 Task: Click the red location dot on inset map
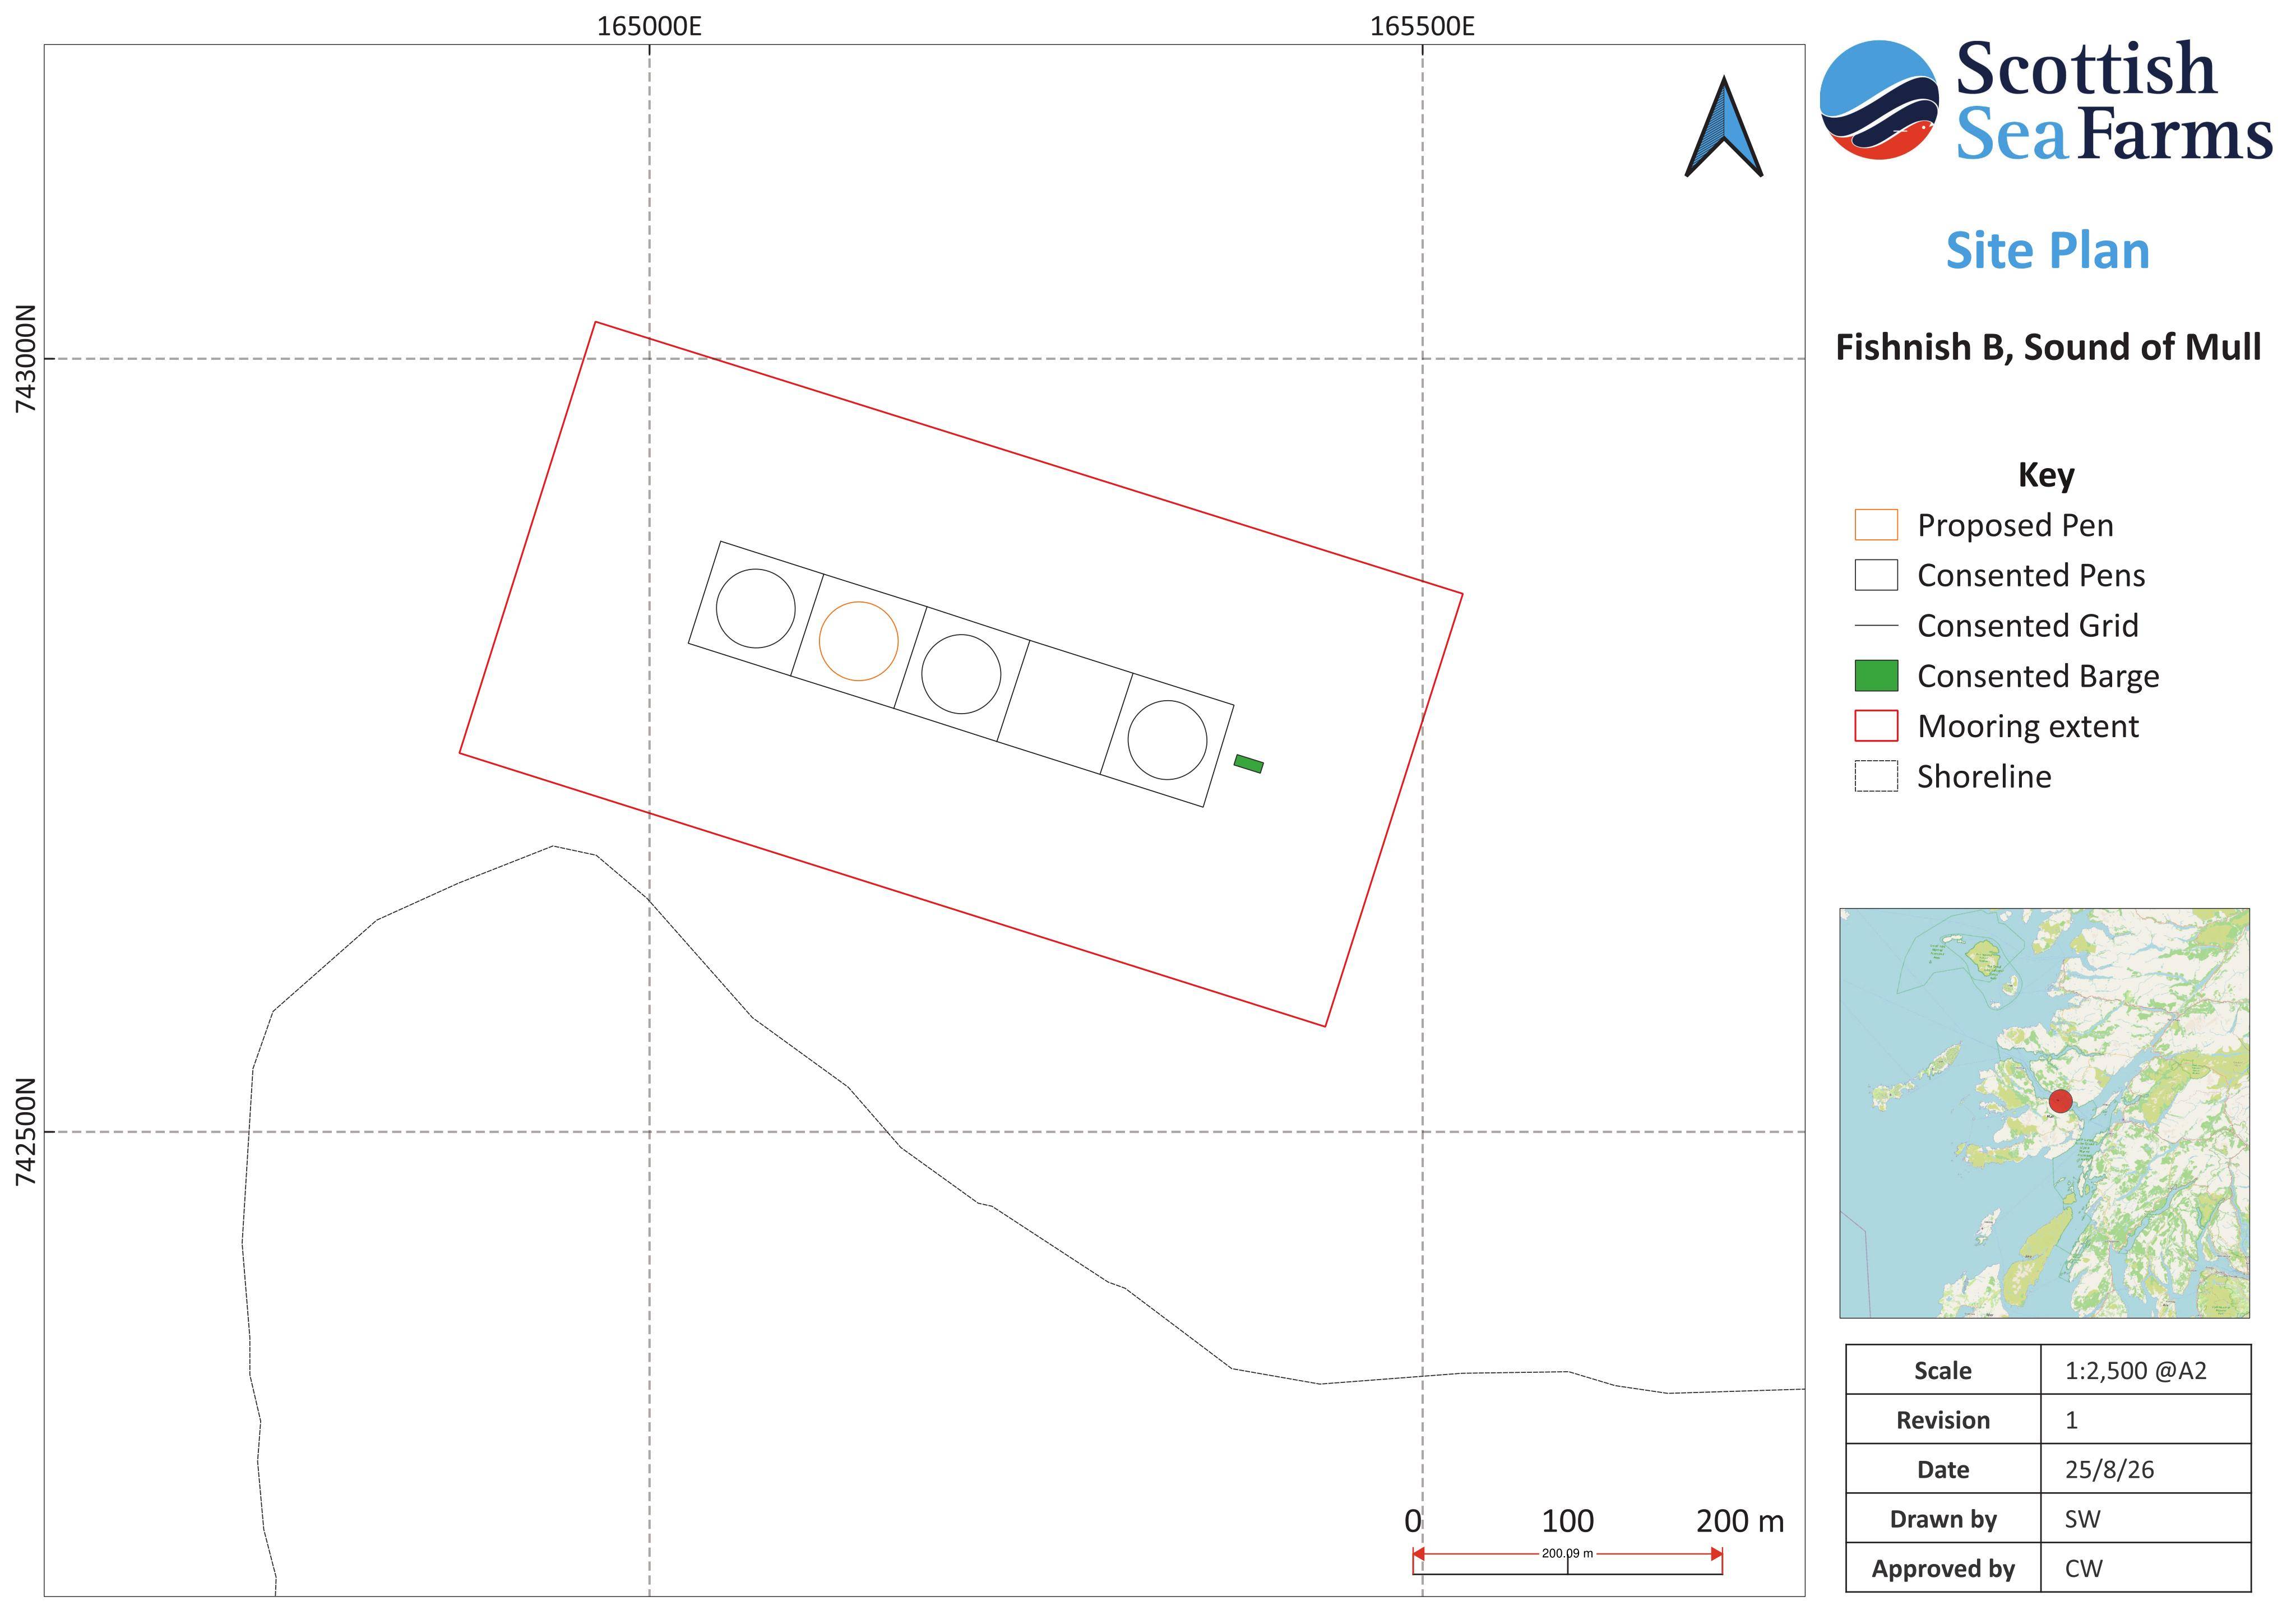tap(2060, 1101)
